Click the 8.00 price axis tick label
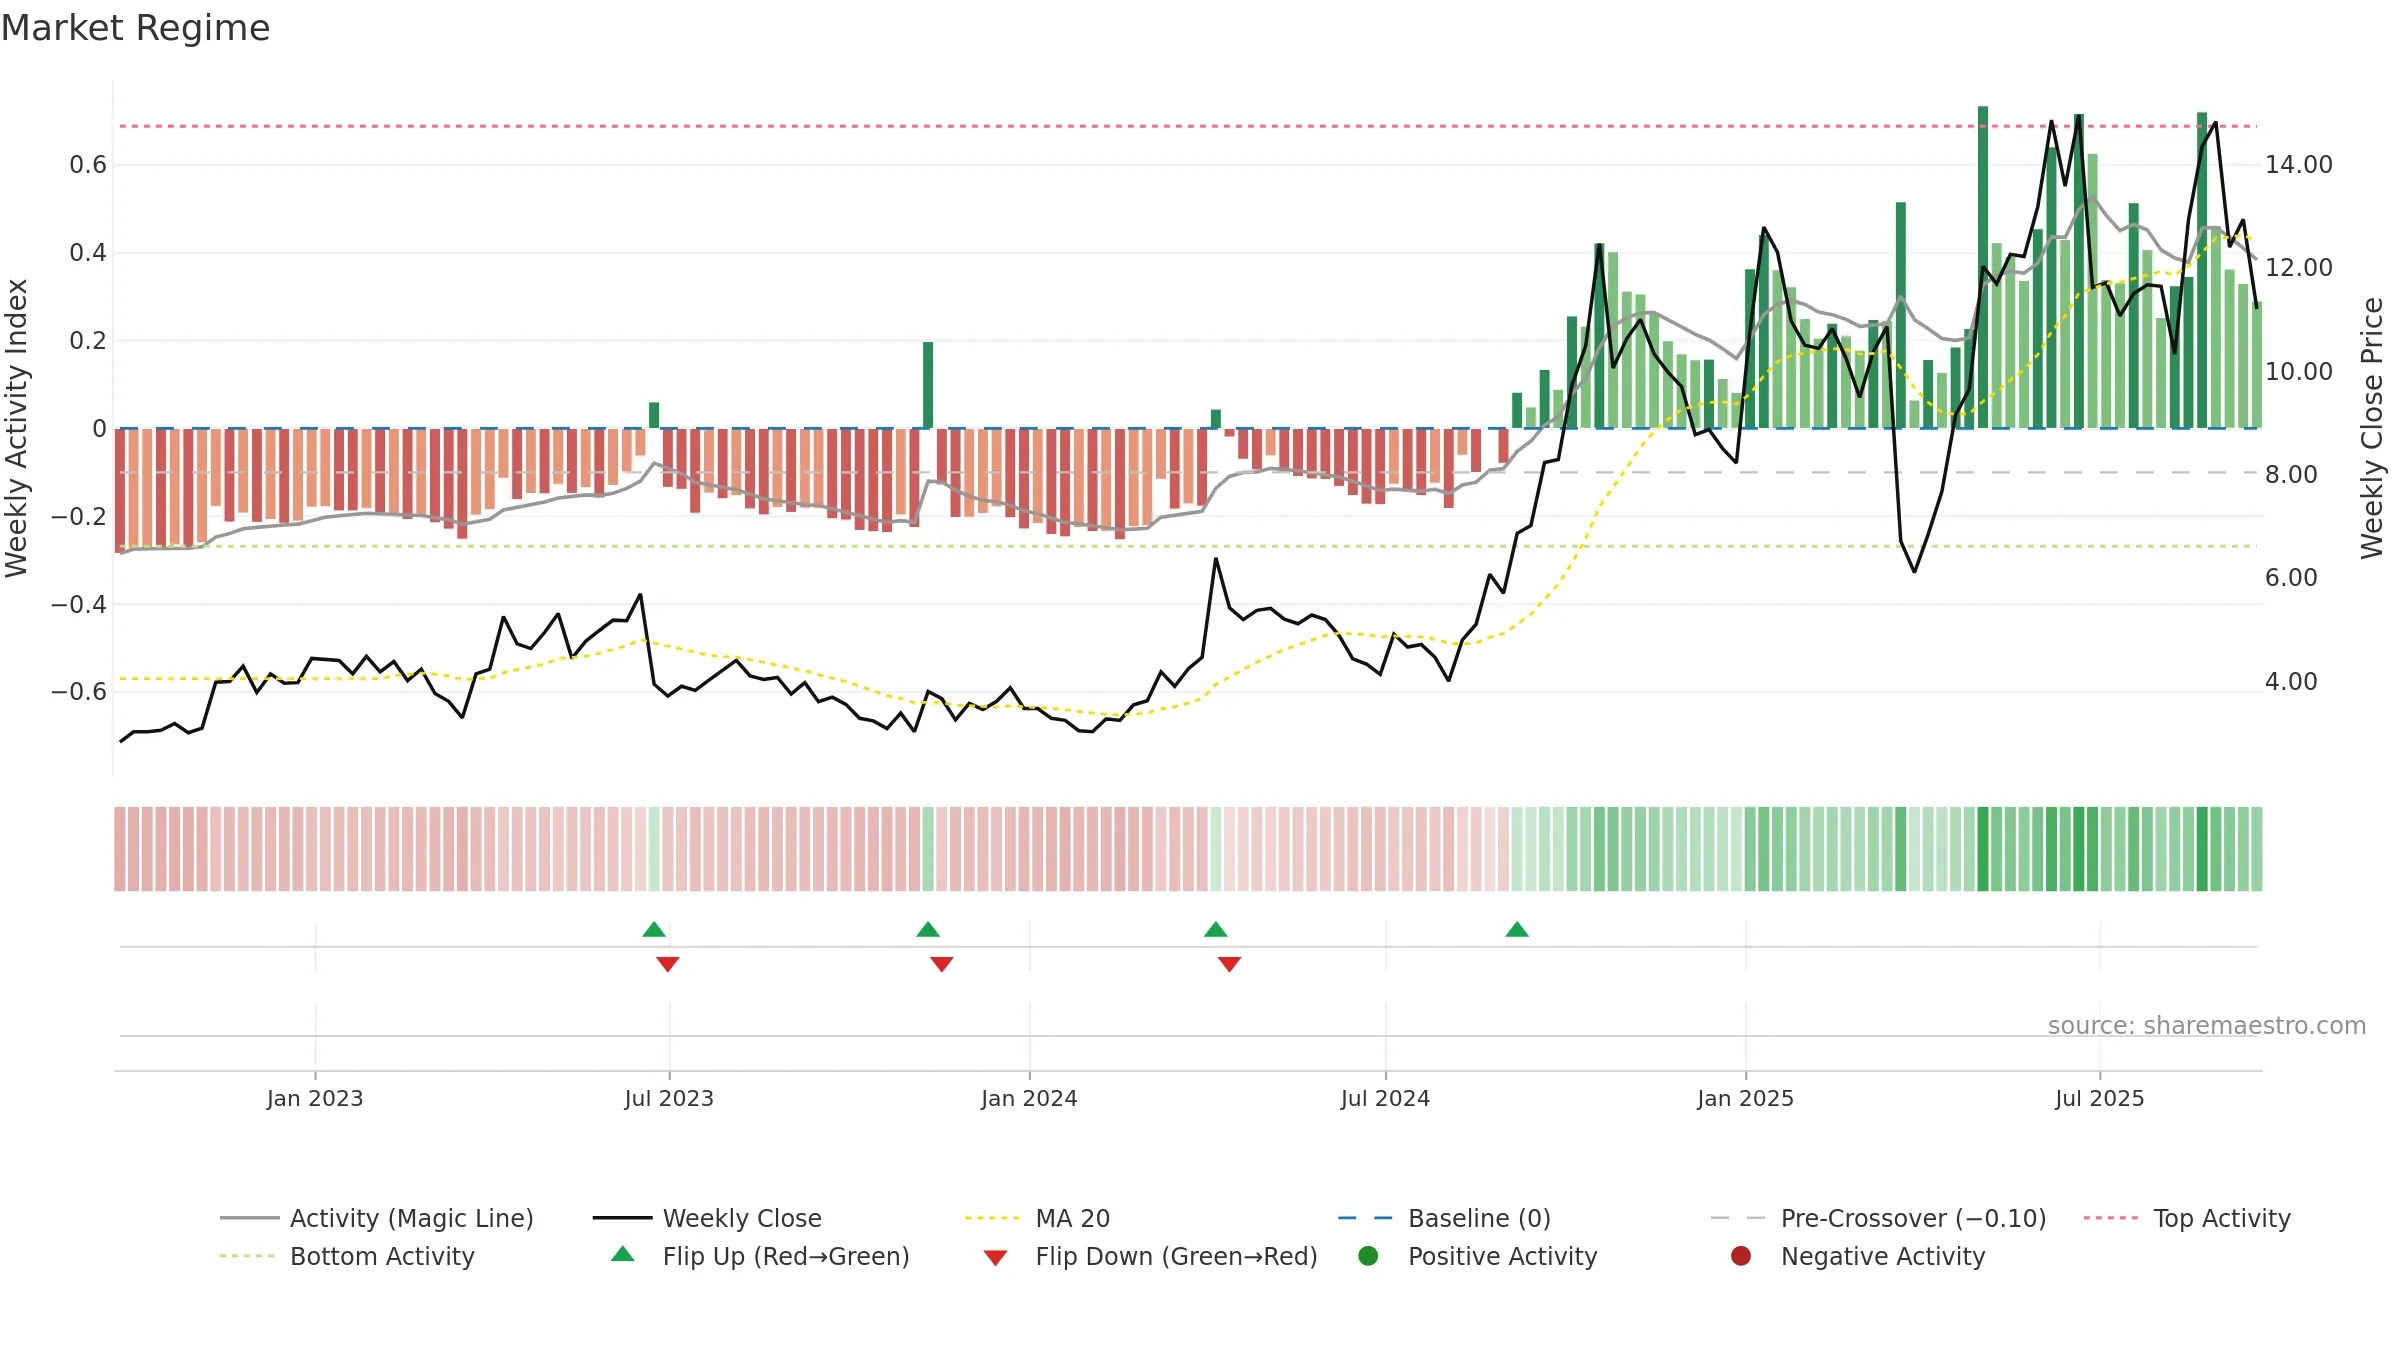The image size is (2400, 1350). tap(2291, 475)
